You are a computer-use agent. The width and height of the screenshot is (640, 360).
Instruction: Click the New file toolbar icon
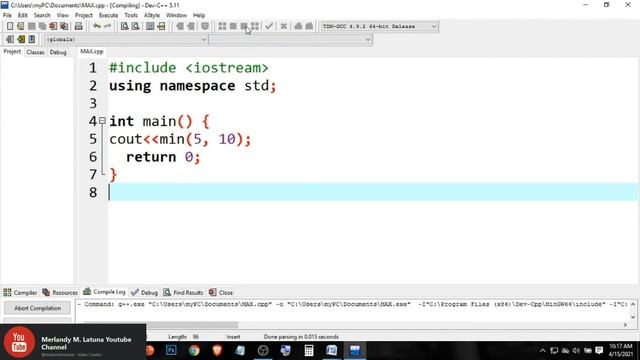(x=10, y=26)
